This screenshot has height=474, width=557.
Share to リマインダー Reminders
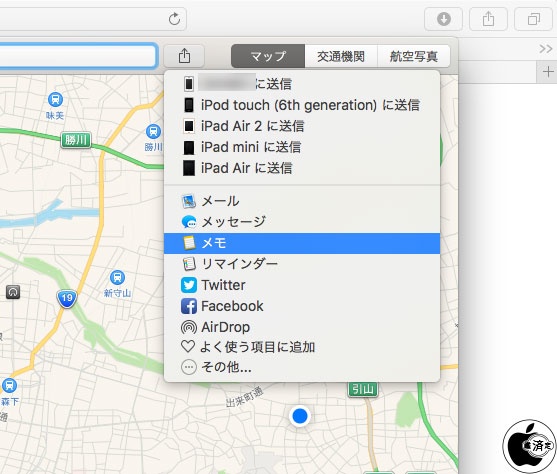point(302,264)
